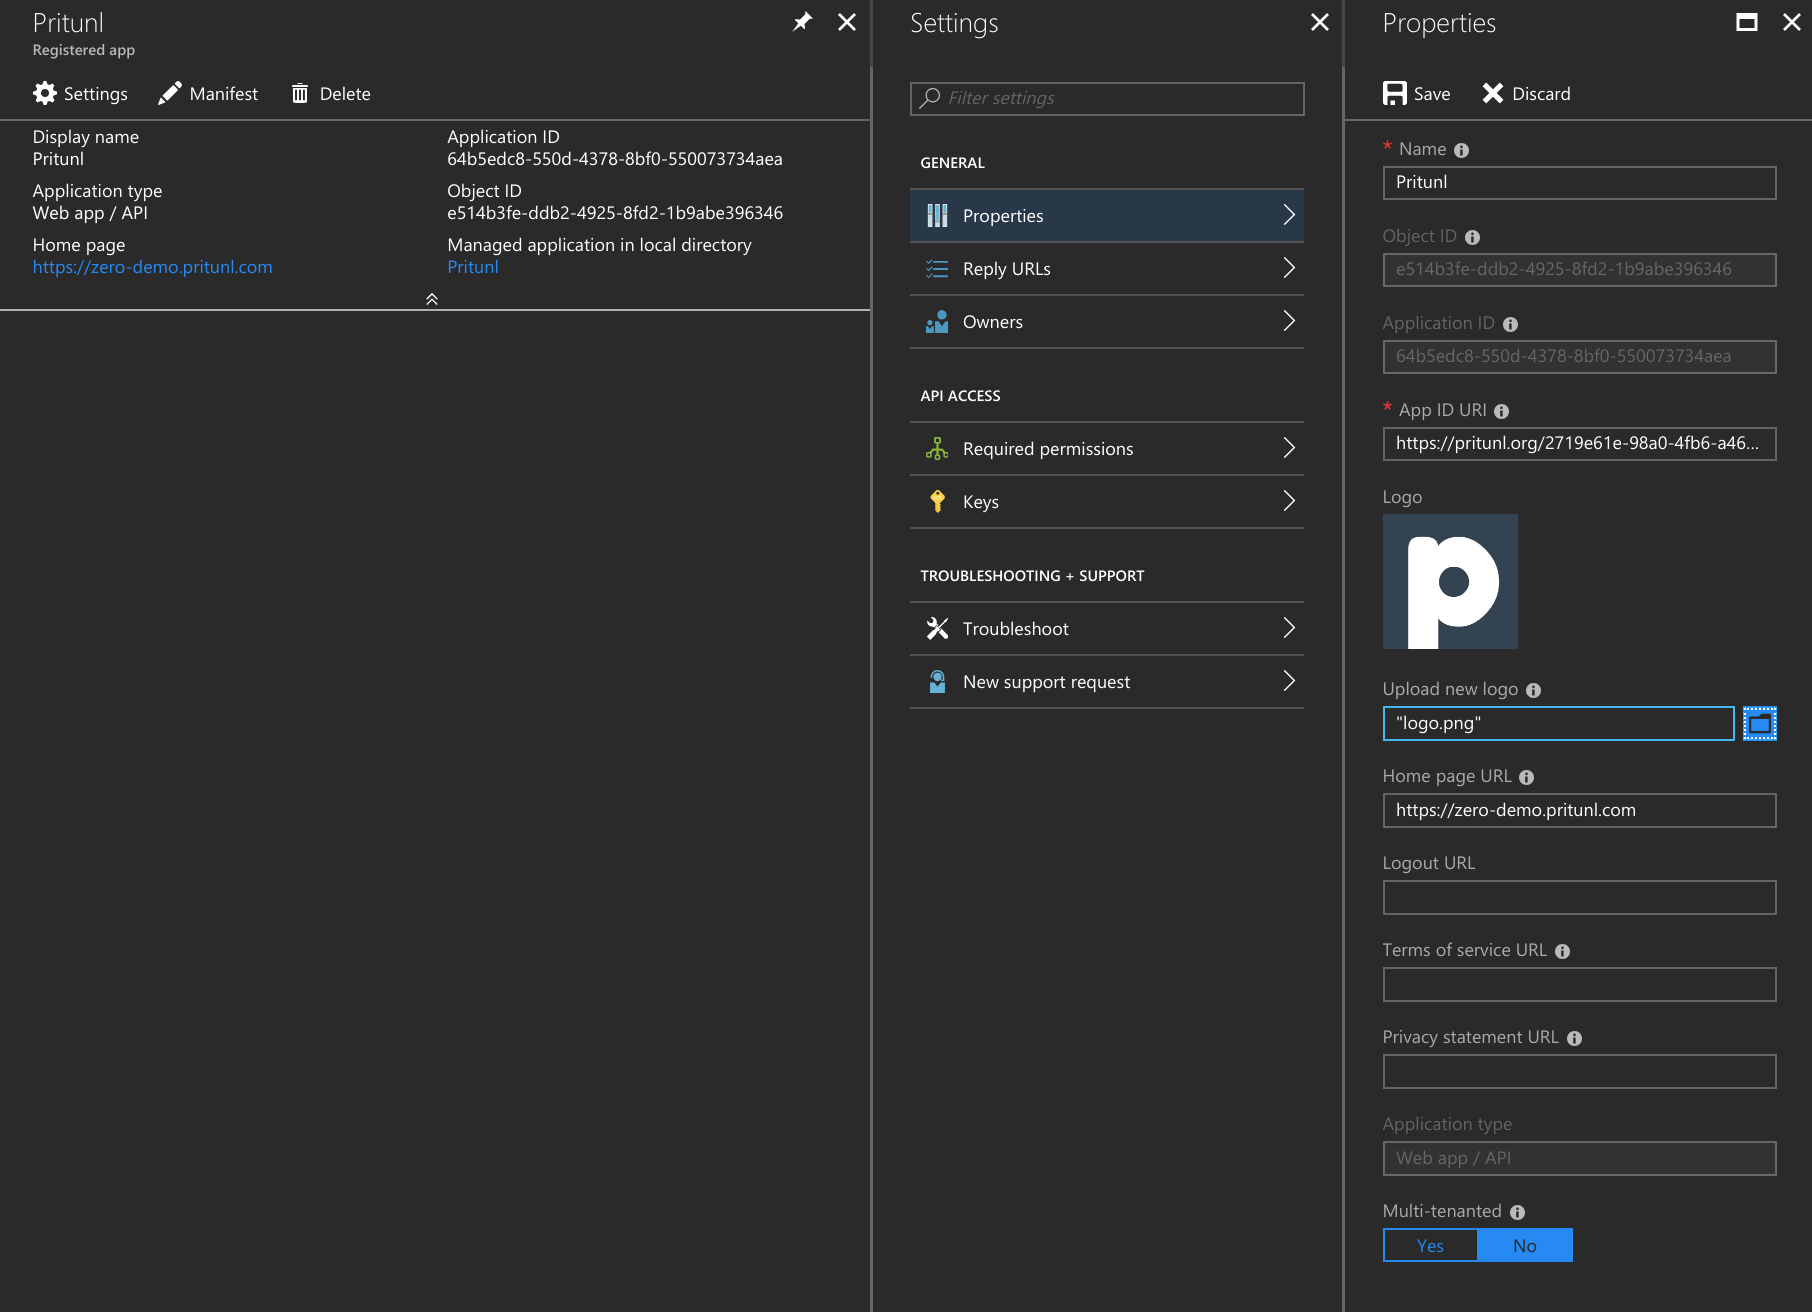Click the info icon next to Privacy statement URL
This screenshot has height=1312, width=1812.
click(x=1574, y=1038)
